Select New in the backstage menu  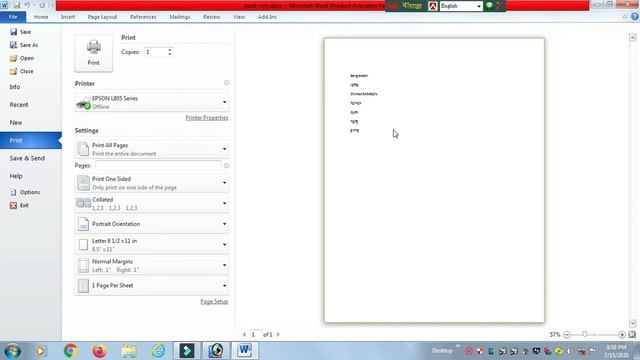coord(16,122)
